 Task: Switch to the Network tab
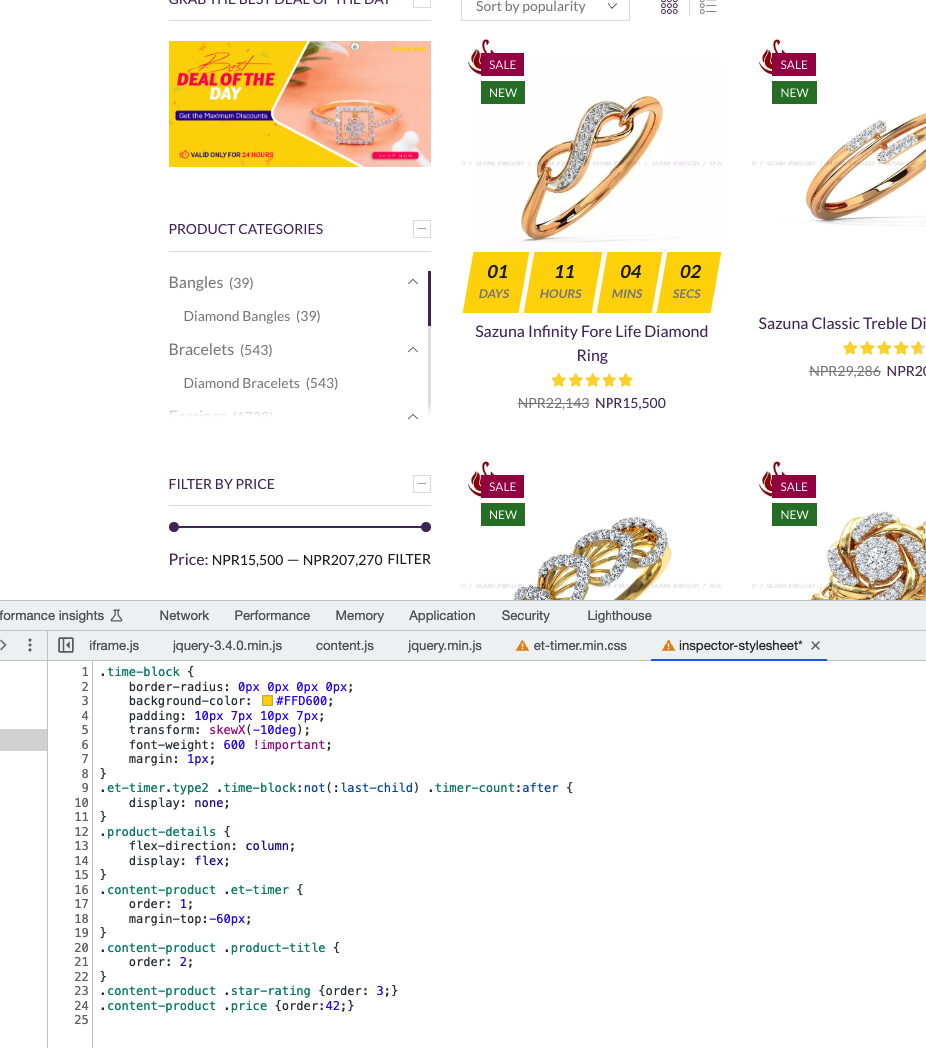point(184,616)
